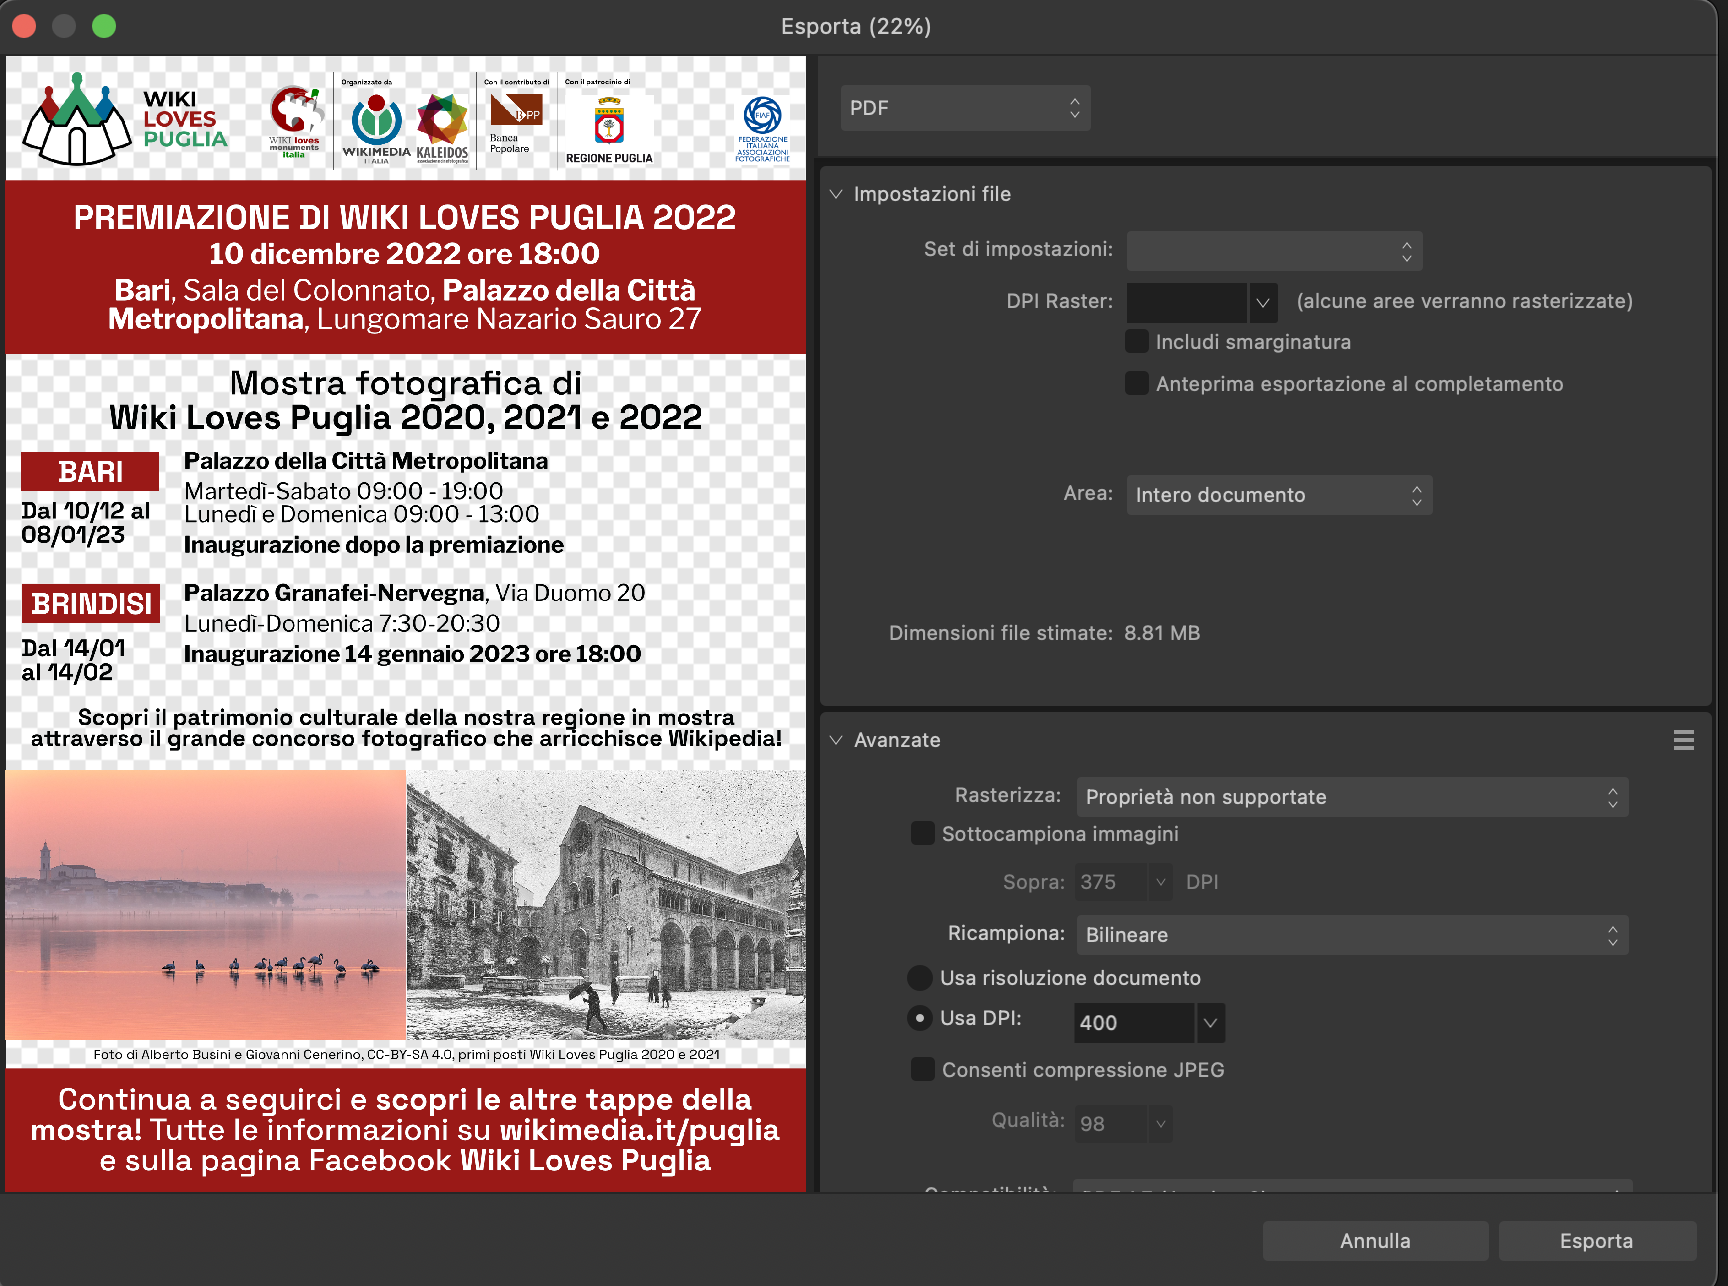
Task: Click the Esporta button
Action: [1597, 1241]
